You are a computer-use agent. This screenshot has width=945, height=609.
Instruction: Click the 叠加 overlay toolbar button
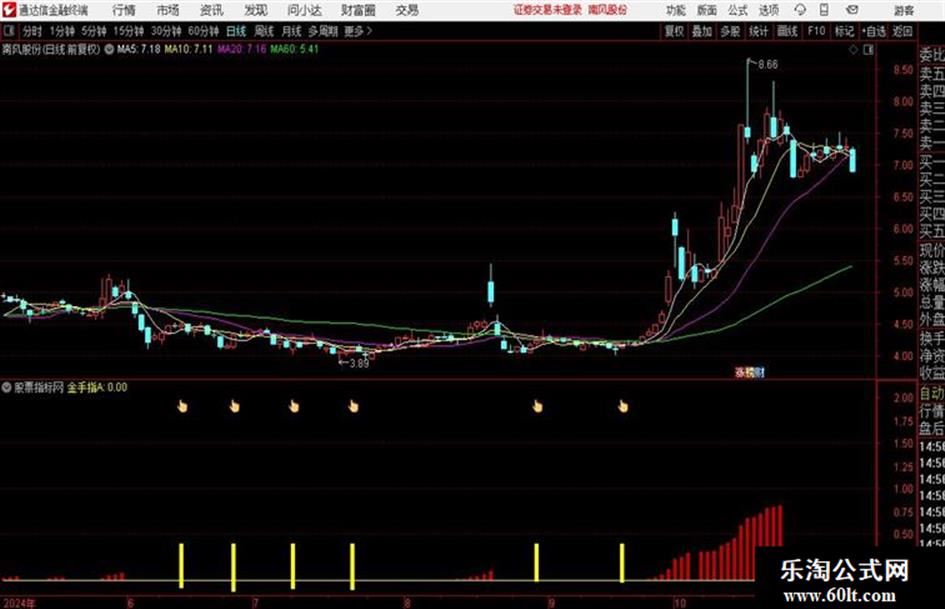point(702,31)
